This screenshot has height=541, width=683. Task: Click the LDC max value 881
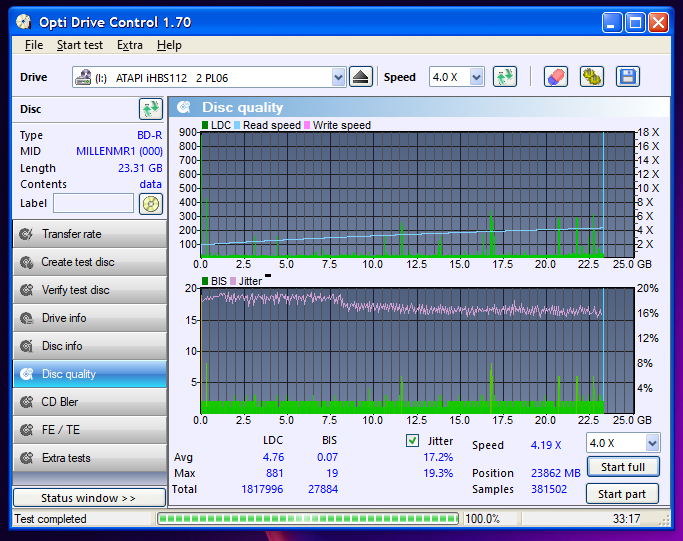click(274, 473)
